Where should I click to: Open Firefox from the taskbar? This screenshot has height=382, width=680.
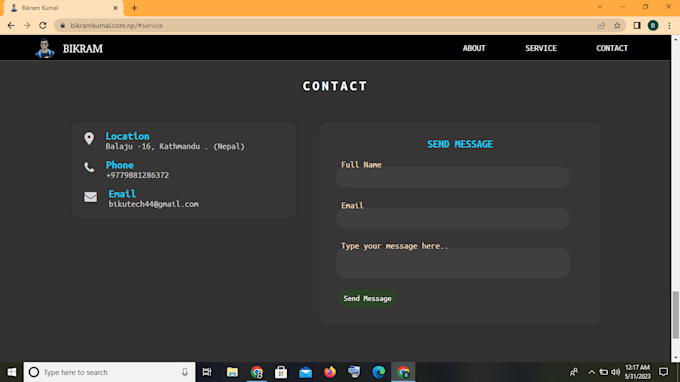(x=330, y=372)
